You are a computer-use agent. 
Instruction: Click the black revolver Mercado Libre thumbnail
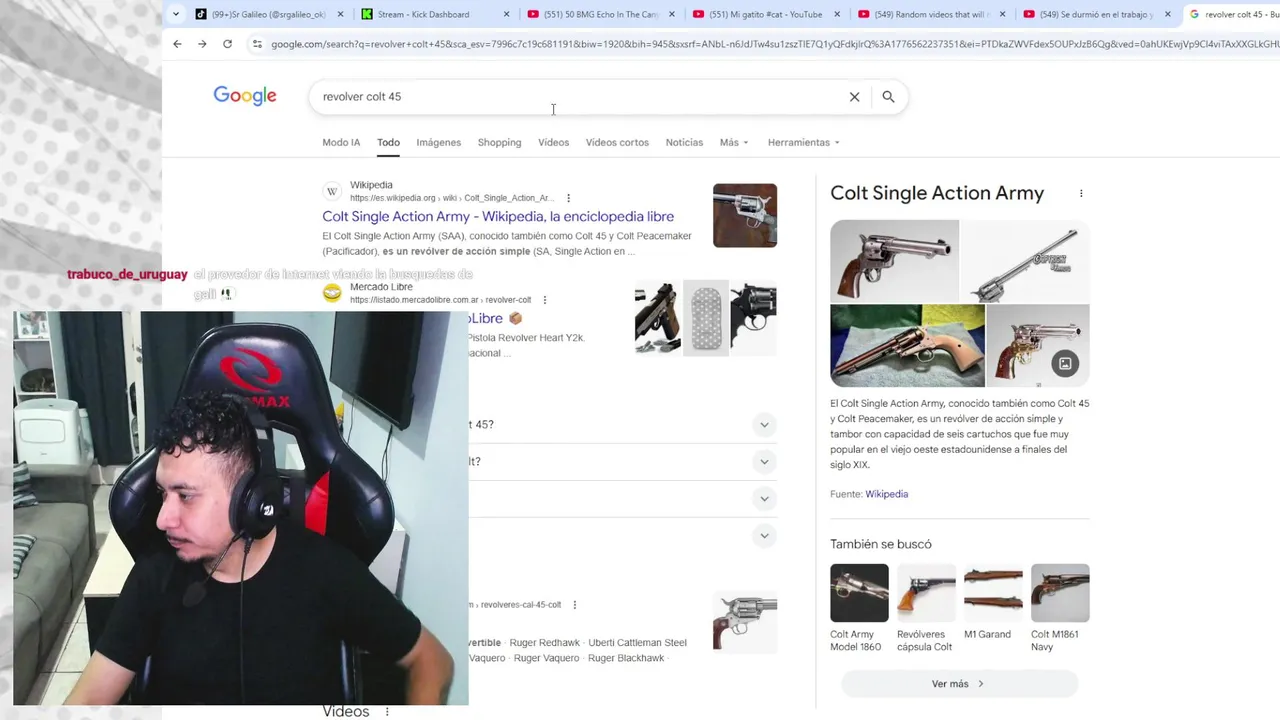753,318
